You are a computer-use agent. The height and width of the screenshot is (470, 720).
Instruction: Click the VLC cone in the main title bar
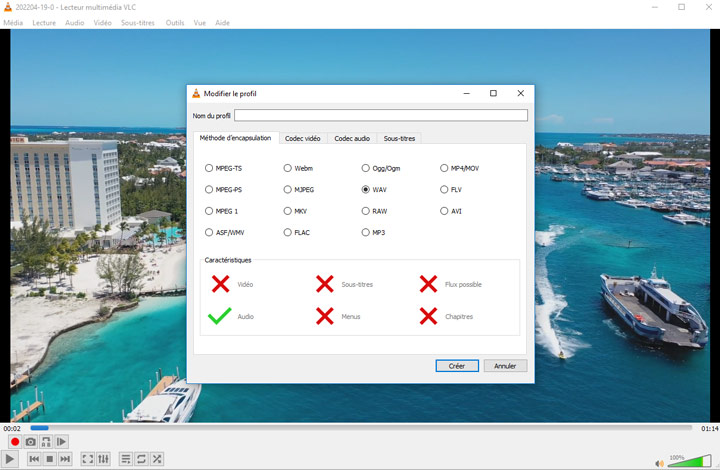pyautogui.click(x=7, y=7)
